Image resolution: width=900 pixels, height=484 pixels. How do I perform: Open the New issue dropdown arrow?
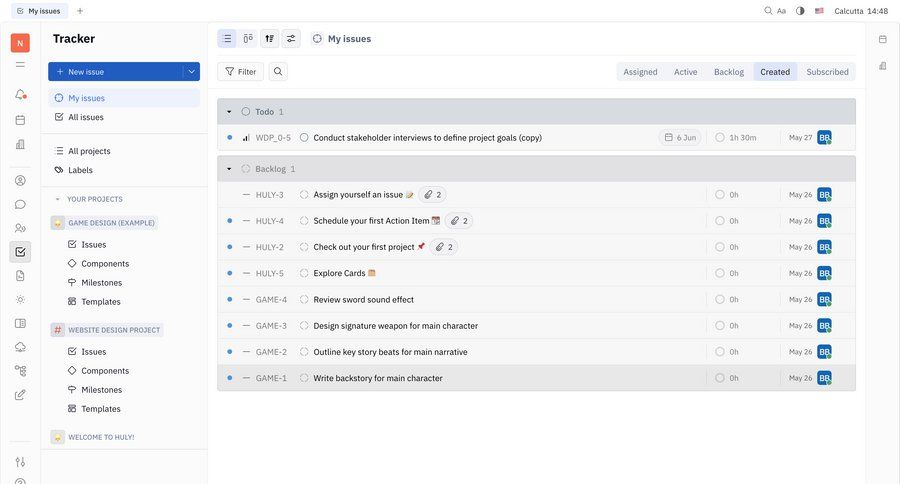click(191, 72)
